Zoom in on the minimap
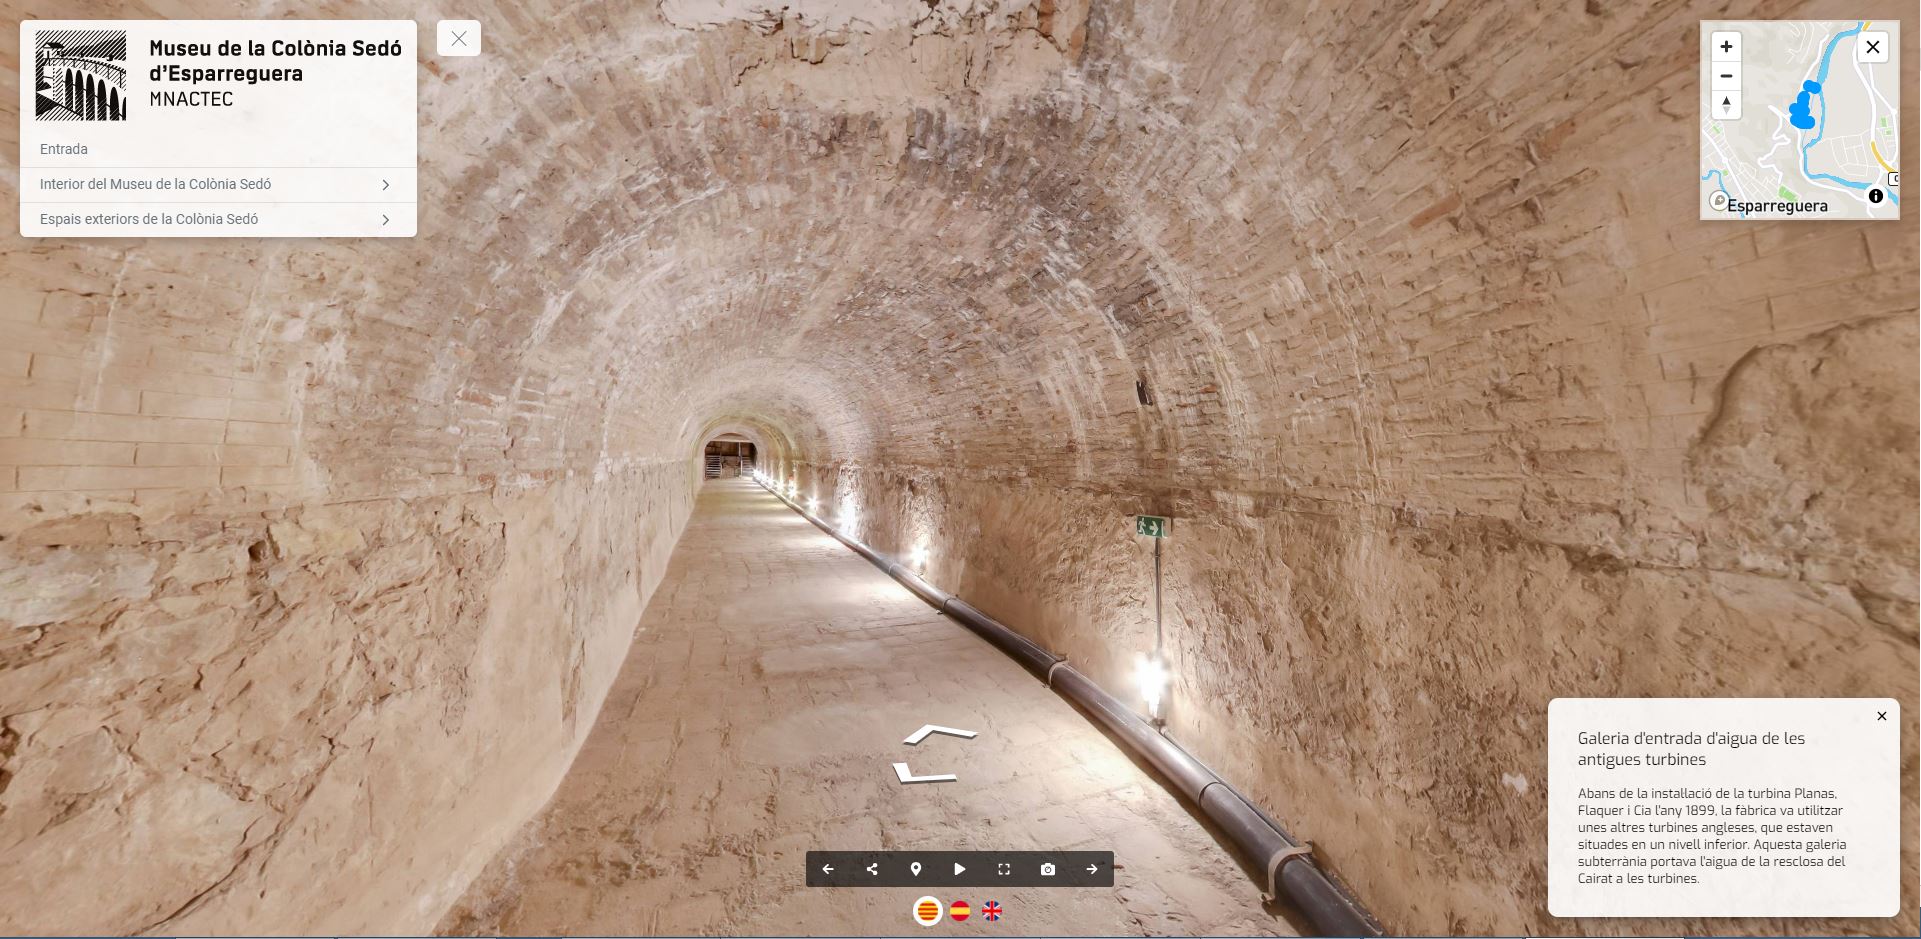Viewport: 1921px width, 939px height. [x=1726, y=47]
